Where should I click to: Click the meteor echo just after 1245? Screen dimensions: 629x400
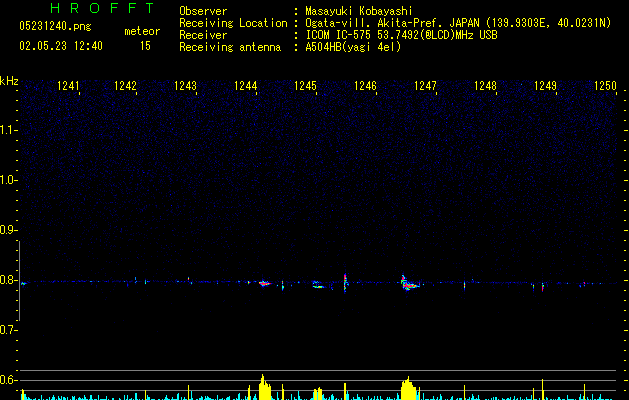click(x=318, y=285)
